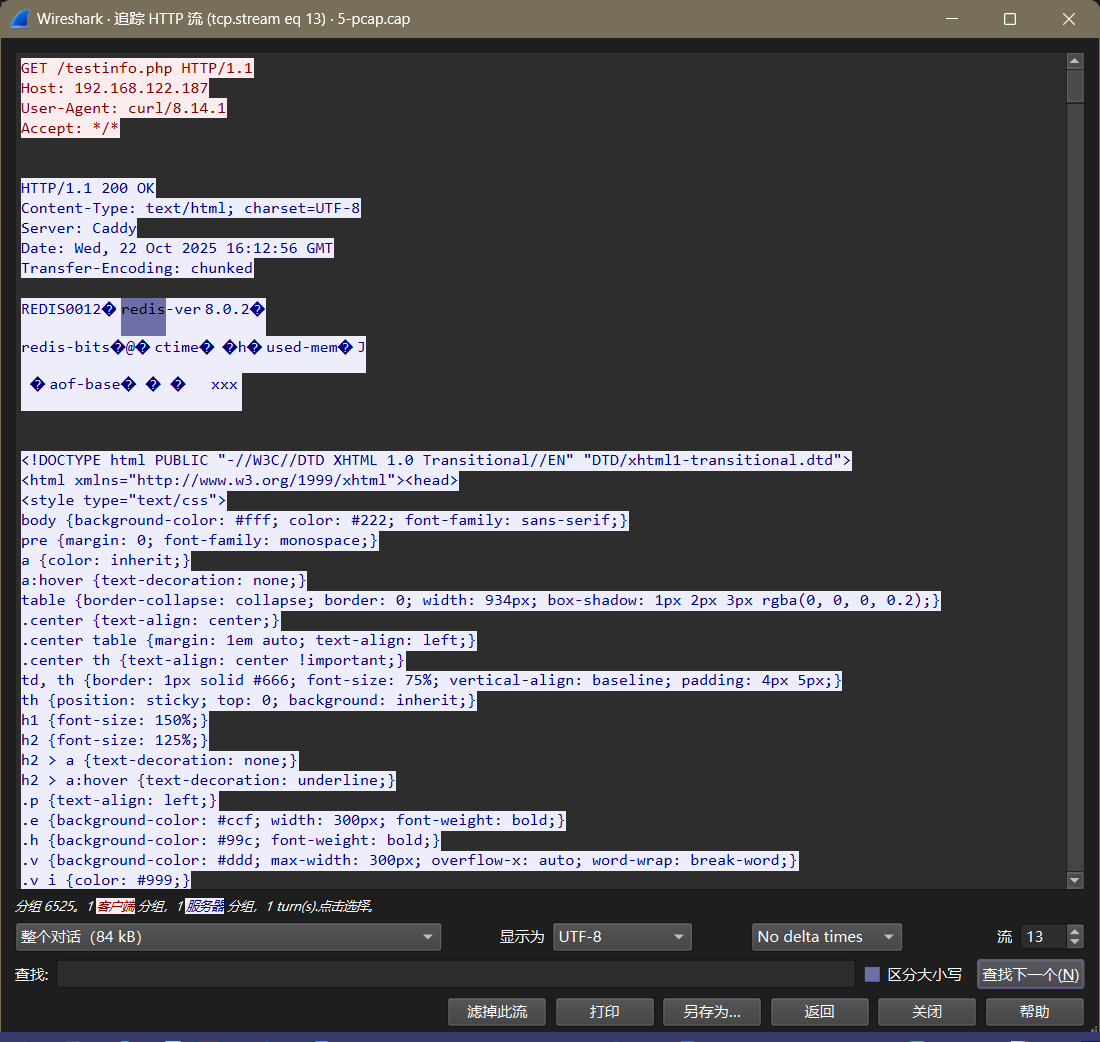Click the Content-Type: text/html header line

191,208
